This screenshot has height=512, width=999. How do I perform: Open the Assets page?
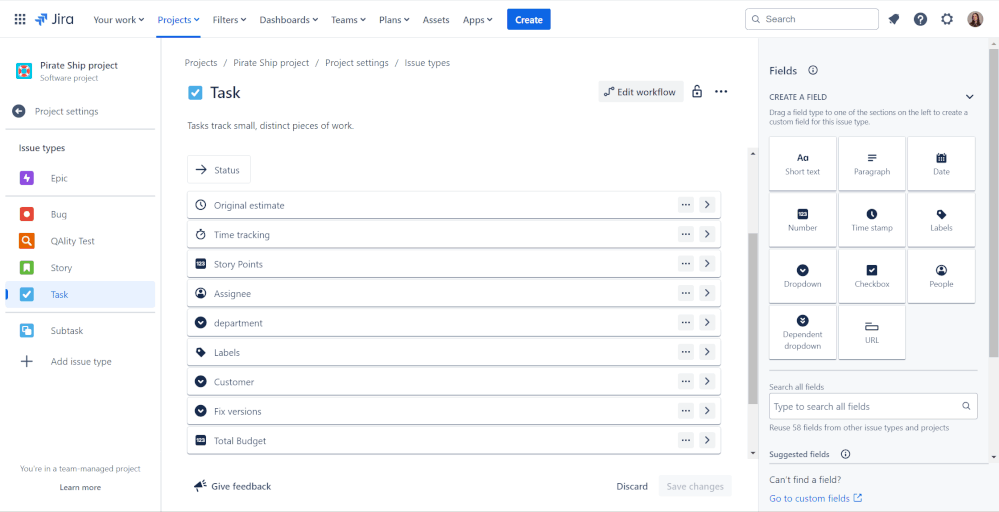click(436, 20)
